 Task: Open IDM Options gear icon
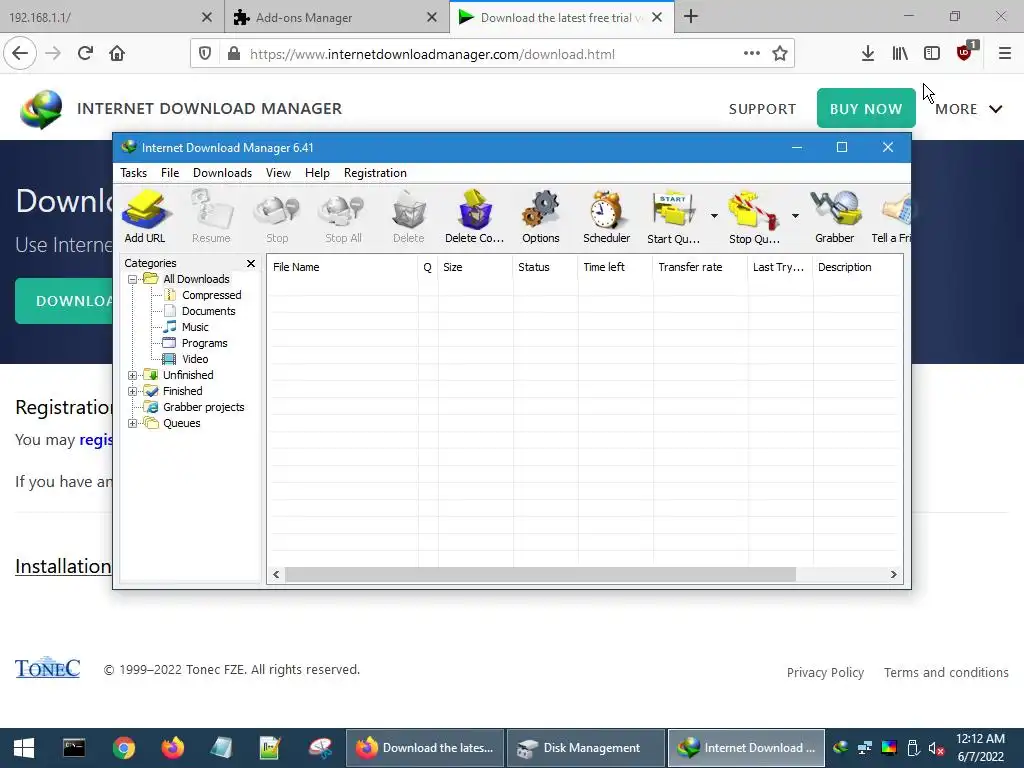(x=541, y=217)
